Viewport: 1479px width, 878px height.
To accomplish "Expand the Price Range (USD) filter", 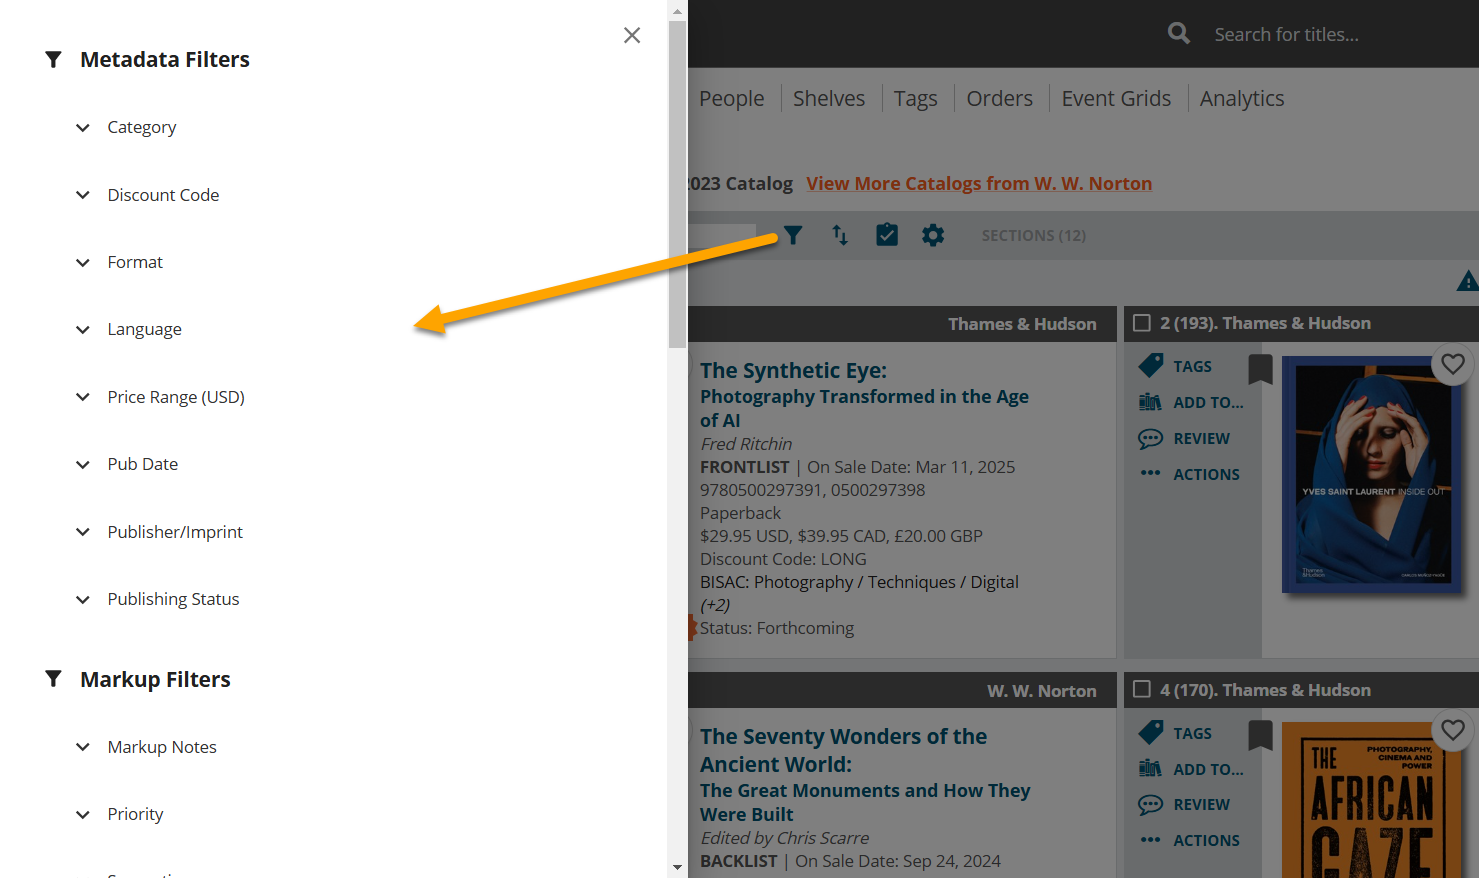I will click(x=175, y=397).
